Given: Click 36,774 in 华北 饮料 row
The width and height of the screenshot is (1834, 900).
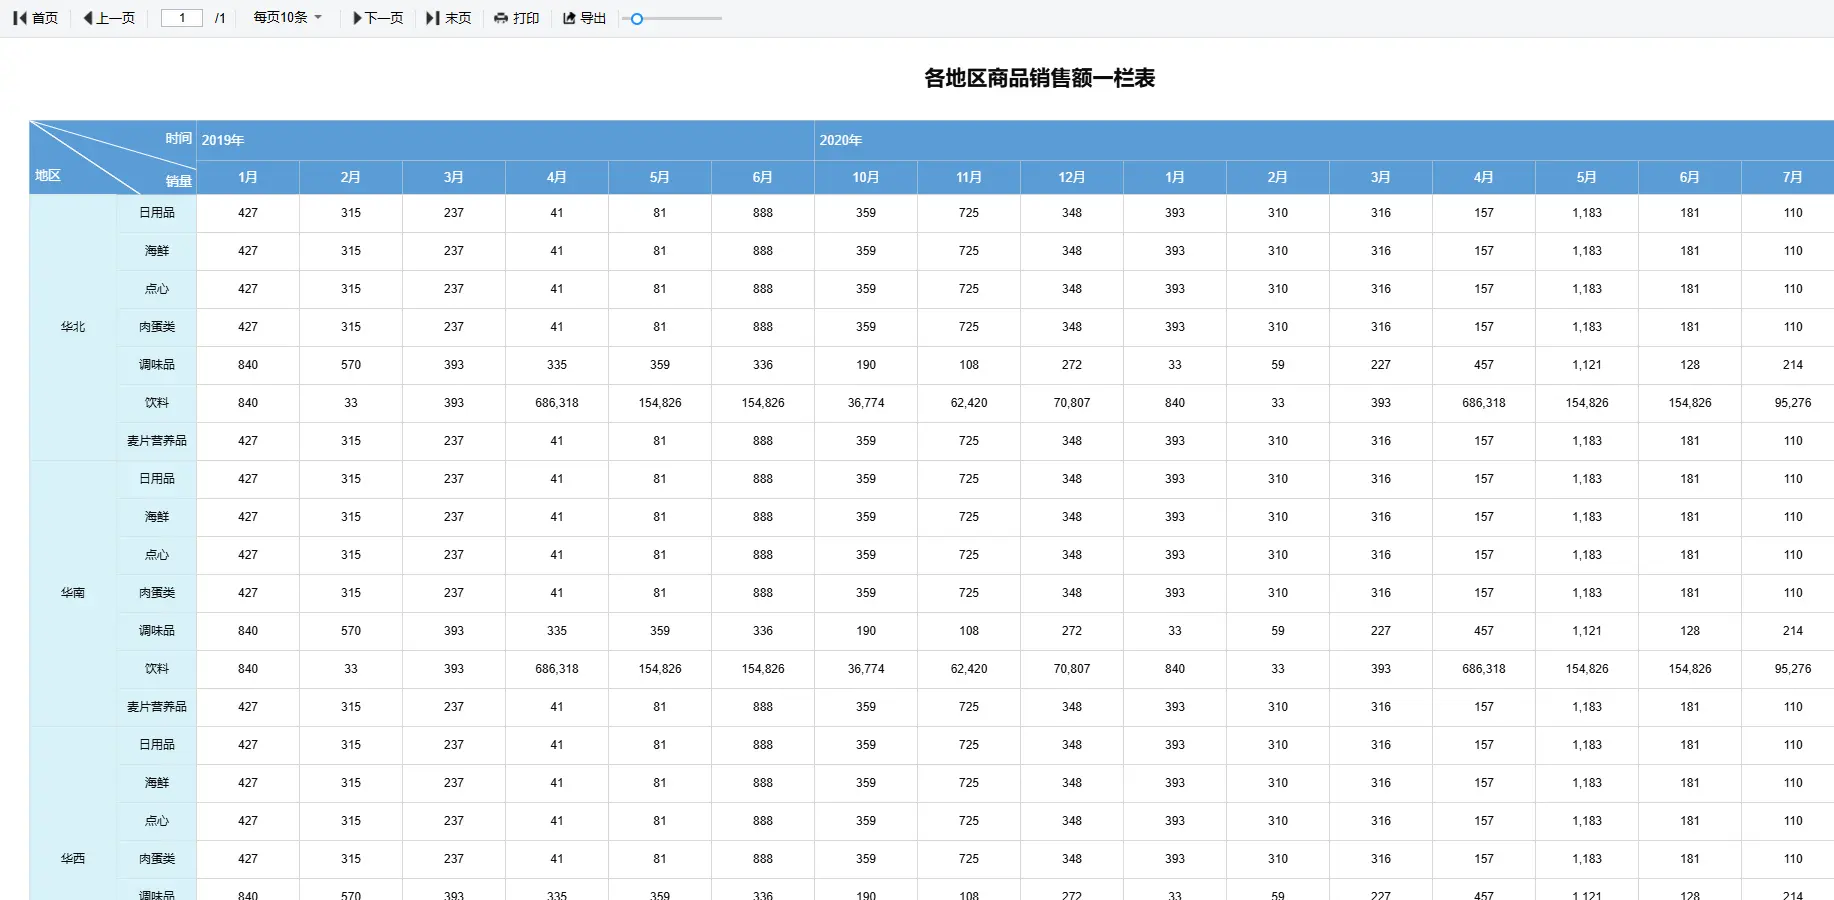Looking at the screenshot, I should pyautogui.click(x=866, y=403).
